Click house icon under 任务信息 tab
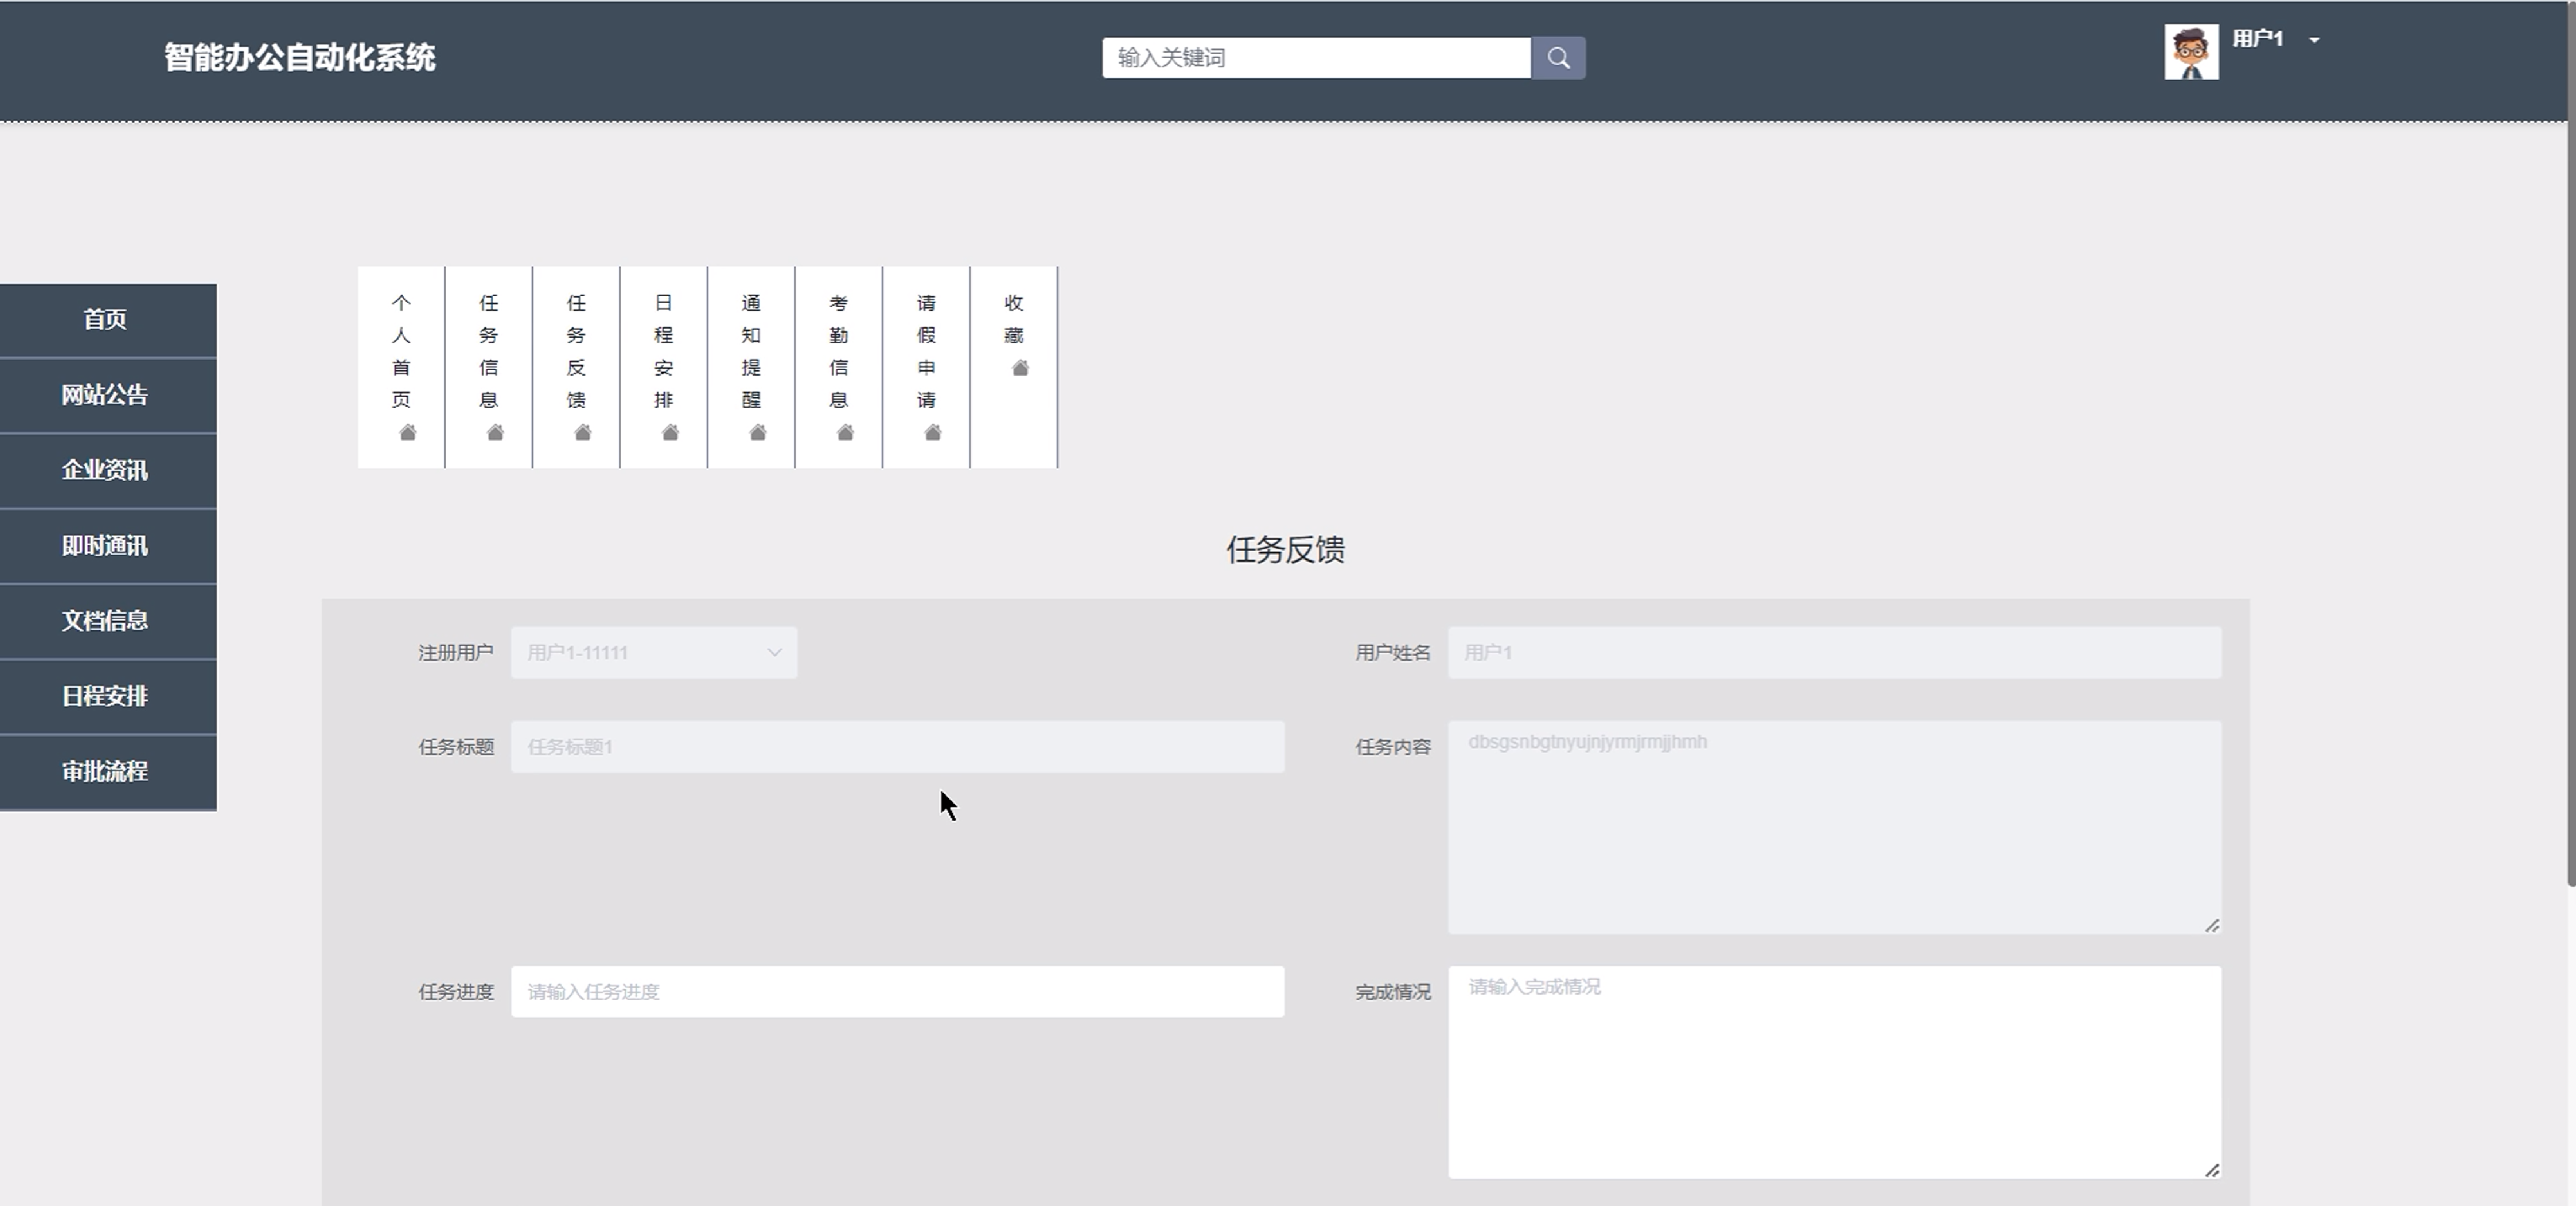 click(x=495, y=433)
